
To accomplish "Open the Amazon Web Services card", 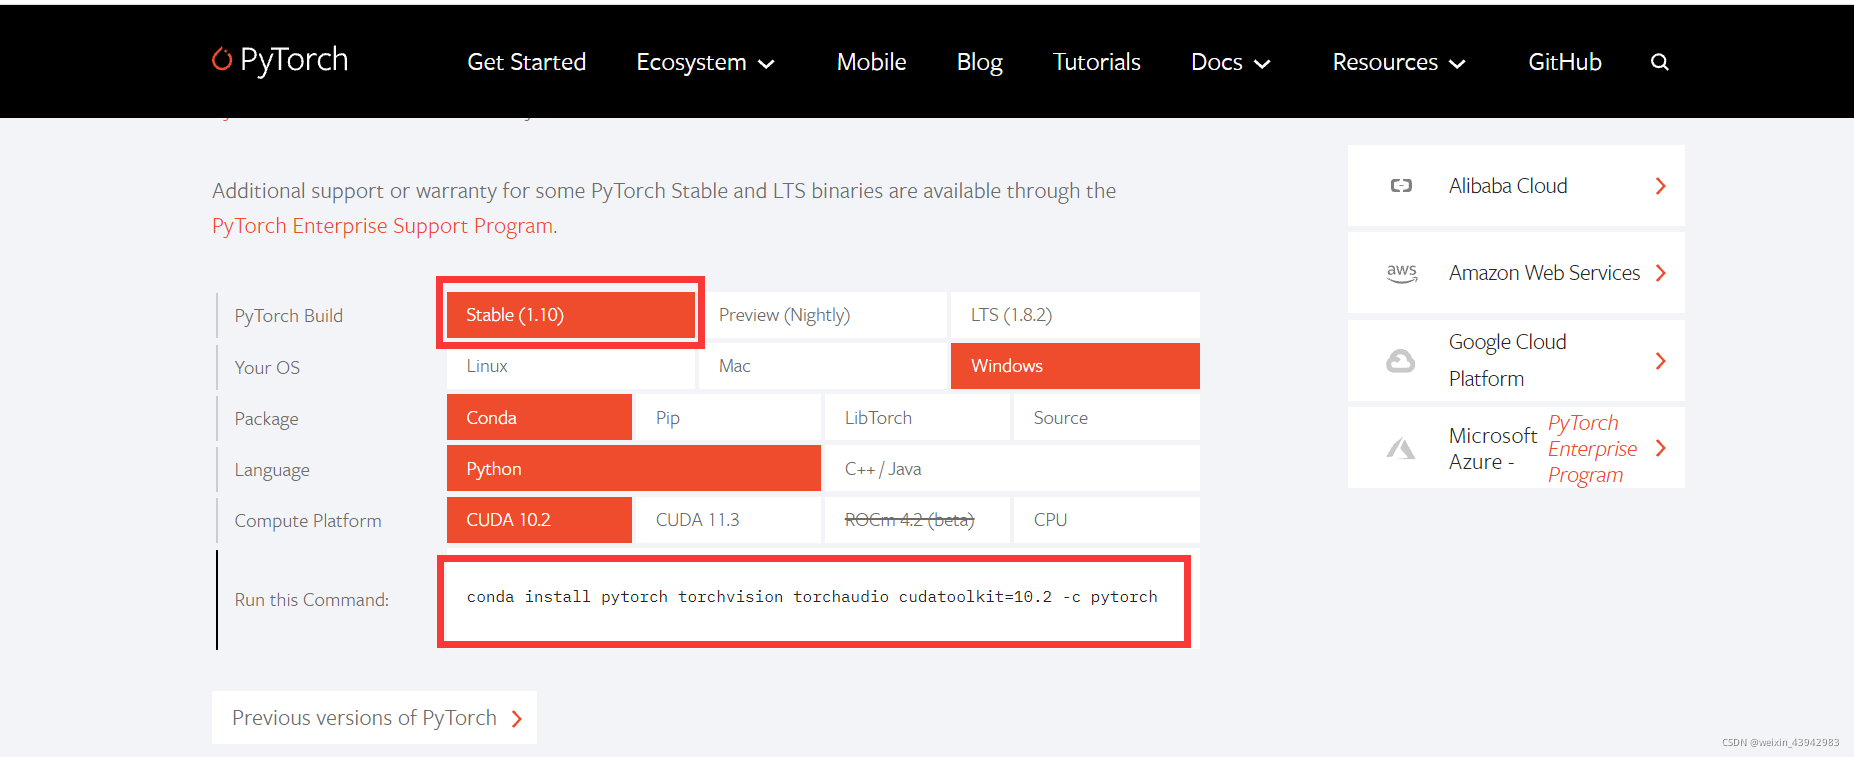I will 1516,273.
